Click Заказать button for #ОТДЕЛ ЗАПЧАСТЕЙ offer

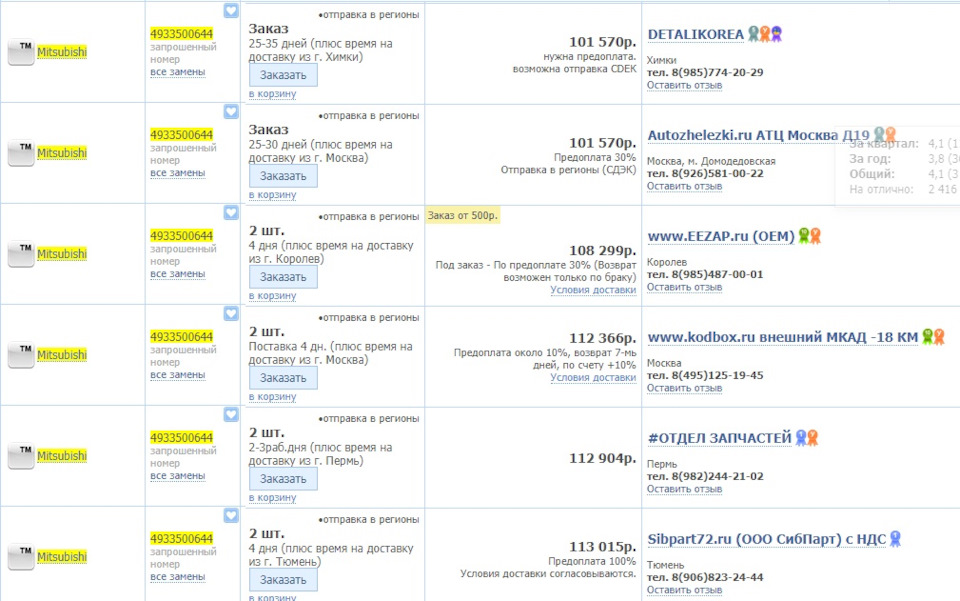click(x=283, y=479)
